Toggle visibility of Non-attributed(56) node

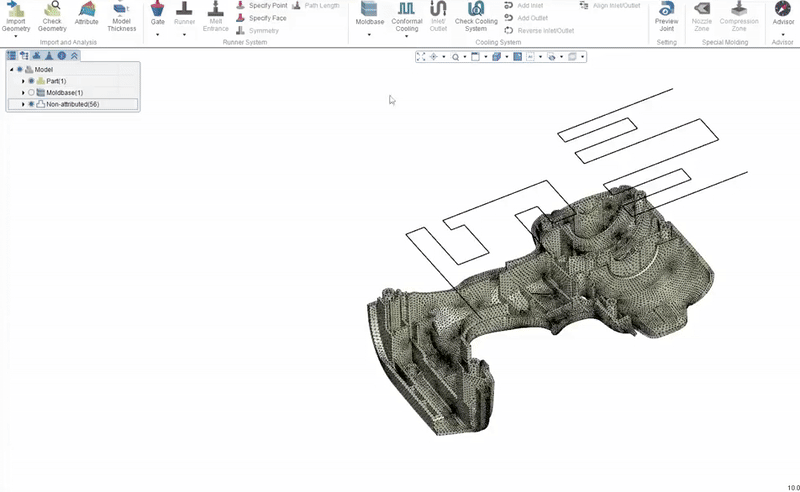coord(31,104)
